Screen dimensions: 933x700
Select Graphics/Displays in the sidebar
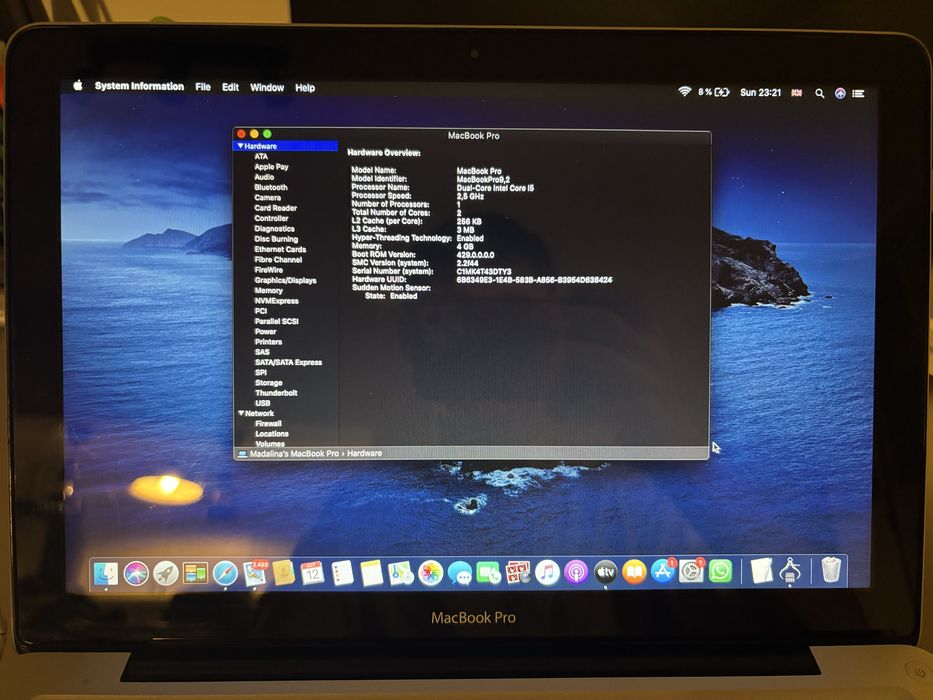click(285, 280)
